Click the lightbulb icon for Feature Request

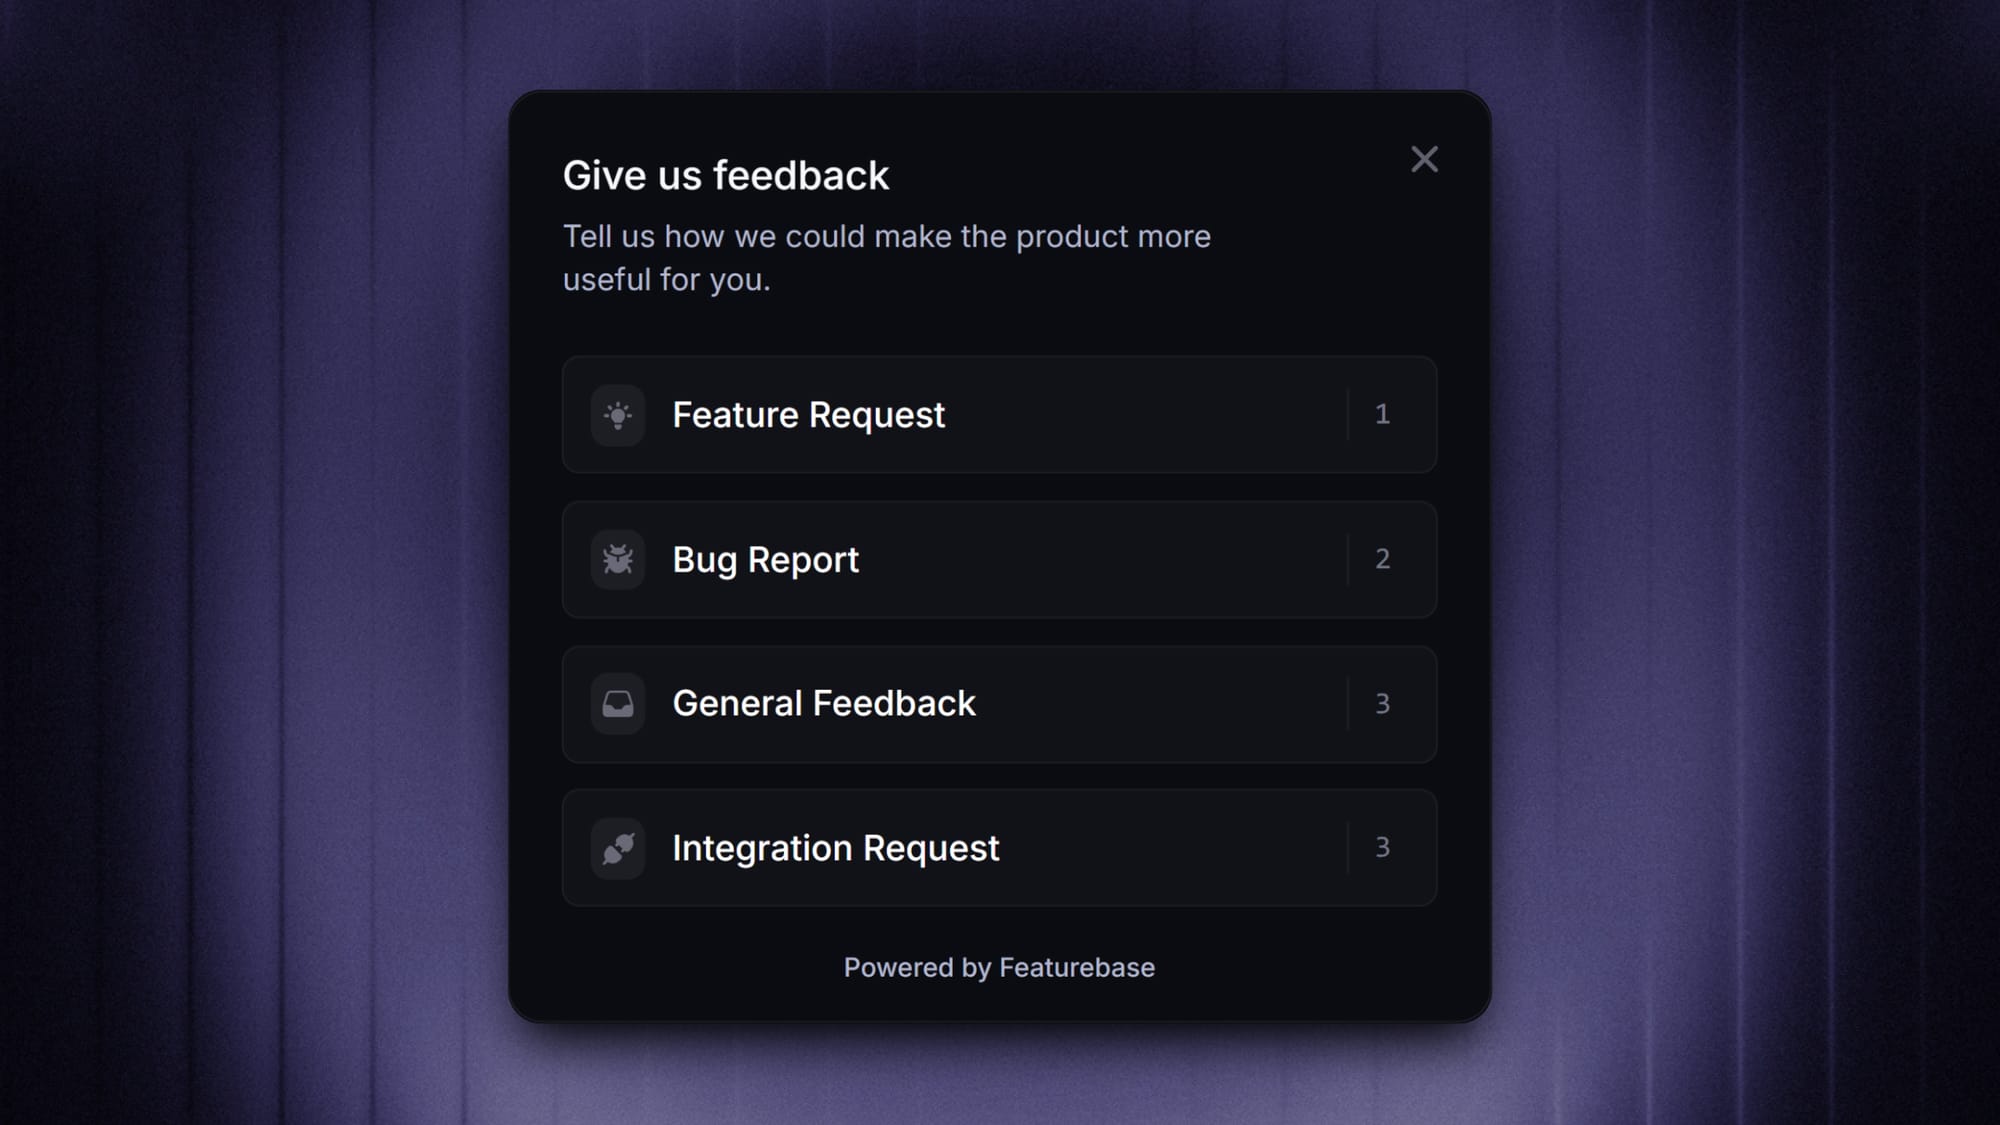[x=618, y=415]
